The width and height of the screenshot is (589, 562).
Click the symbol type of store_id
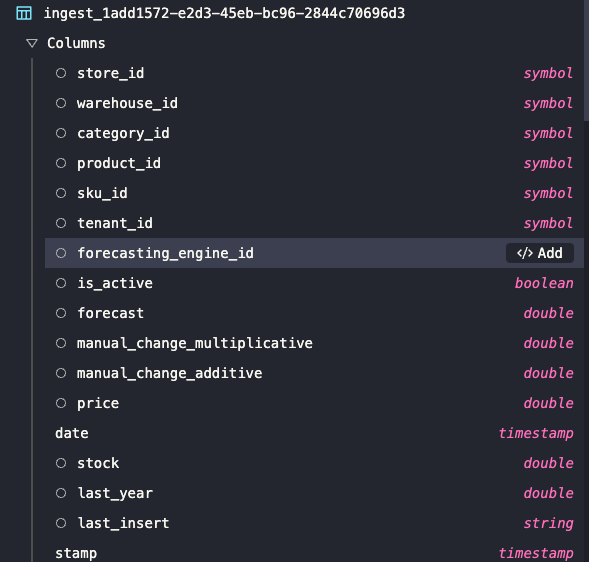[x=548, y=74]
